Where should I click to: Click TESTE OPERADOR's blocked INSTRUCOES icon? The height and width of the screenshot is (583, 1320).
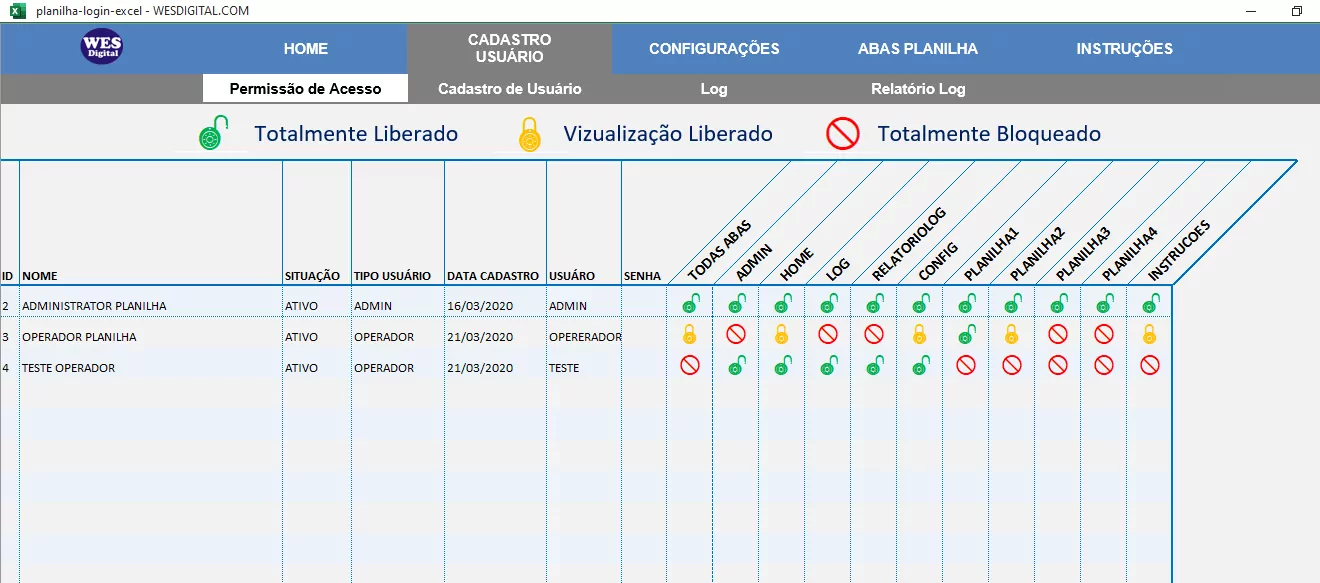point(1150,365)
